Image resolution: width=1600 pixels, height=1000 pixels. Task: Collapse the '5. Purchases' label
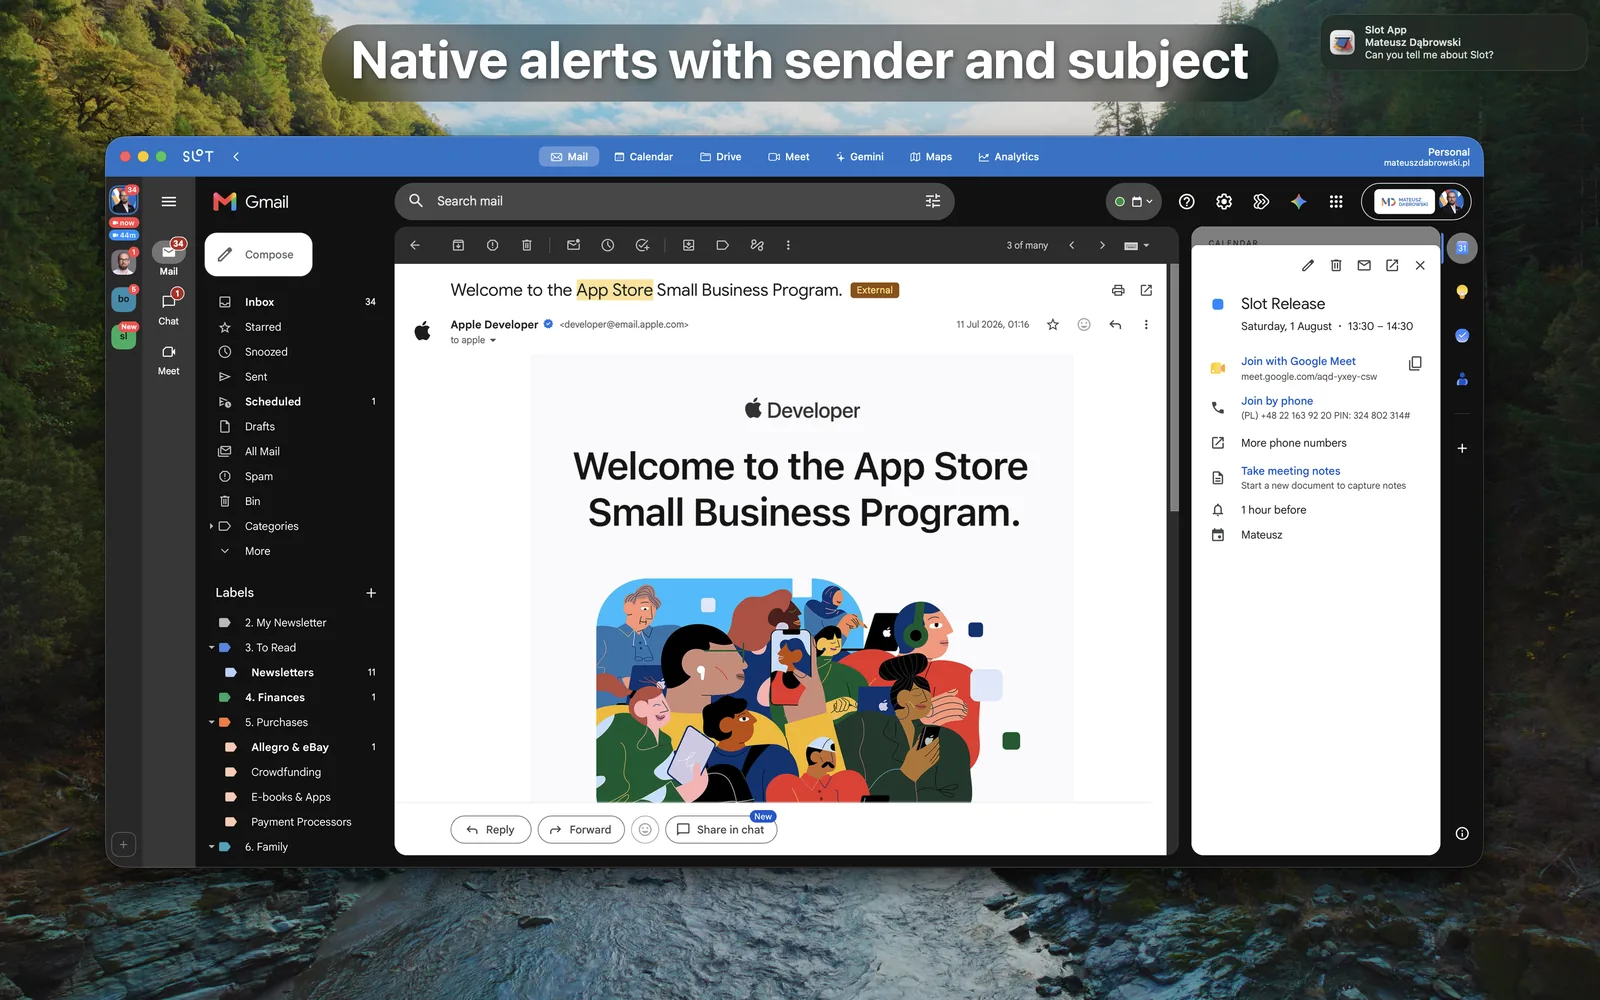[211, 722]
